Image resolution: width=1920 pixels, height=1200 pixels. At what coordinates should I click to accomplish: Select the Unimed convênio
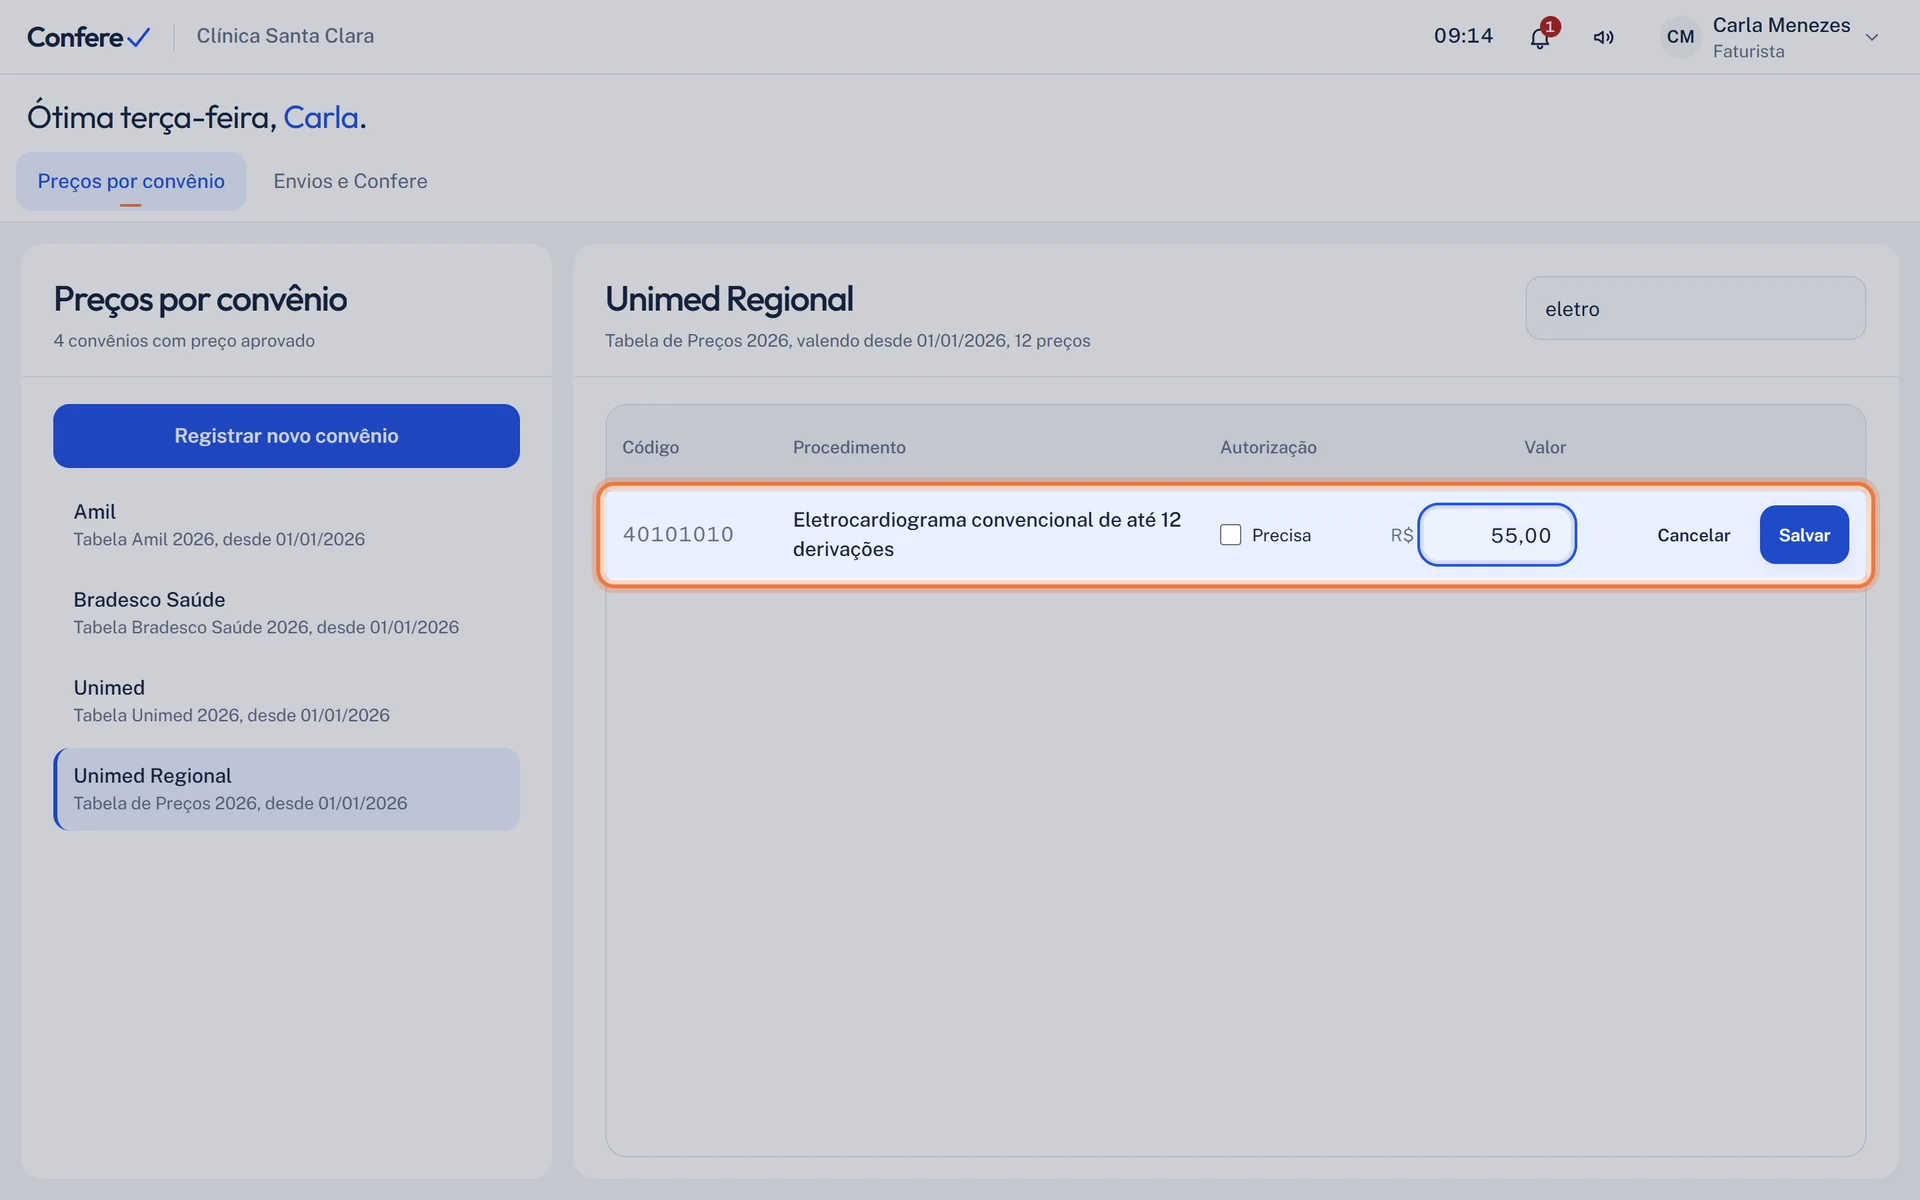(286, 701)
